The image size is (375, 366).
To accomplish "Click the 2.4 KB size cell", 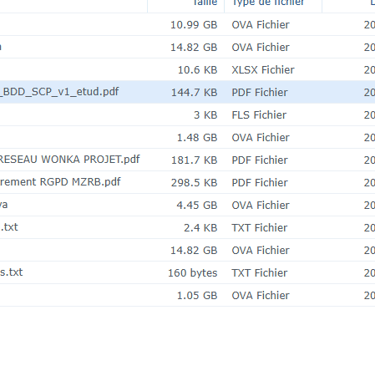I will point(200,228).
